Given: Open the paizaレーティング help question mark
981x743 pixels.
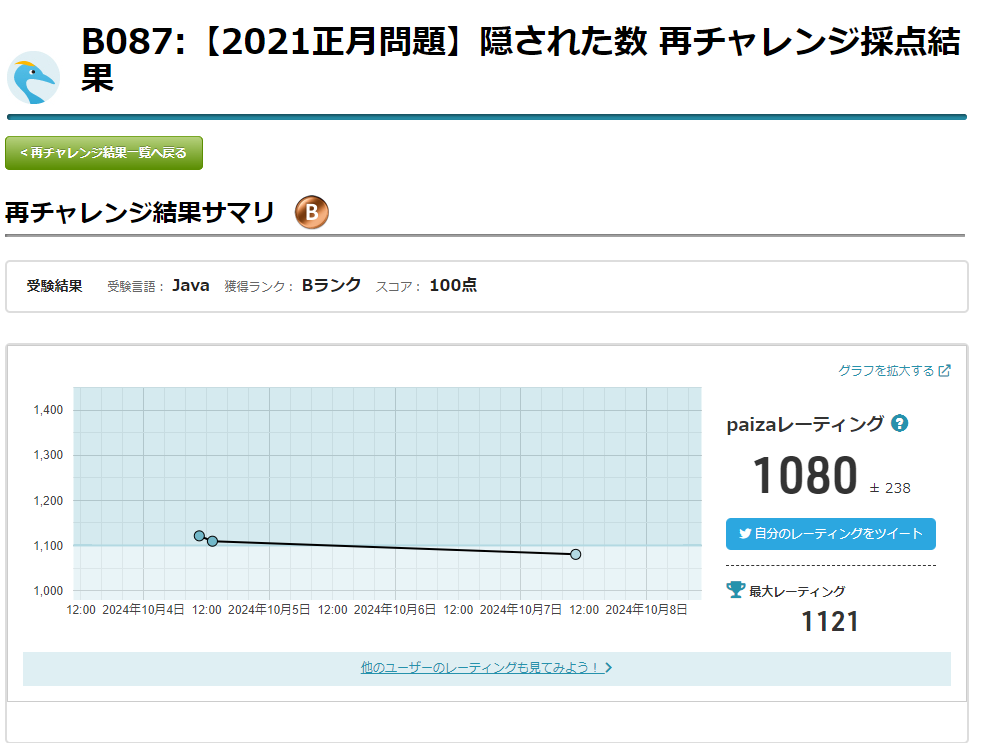Looking at the screenshot, I should [x=899, y=423].
